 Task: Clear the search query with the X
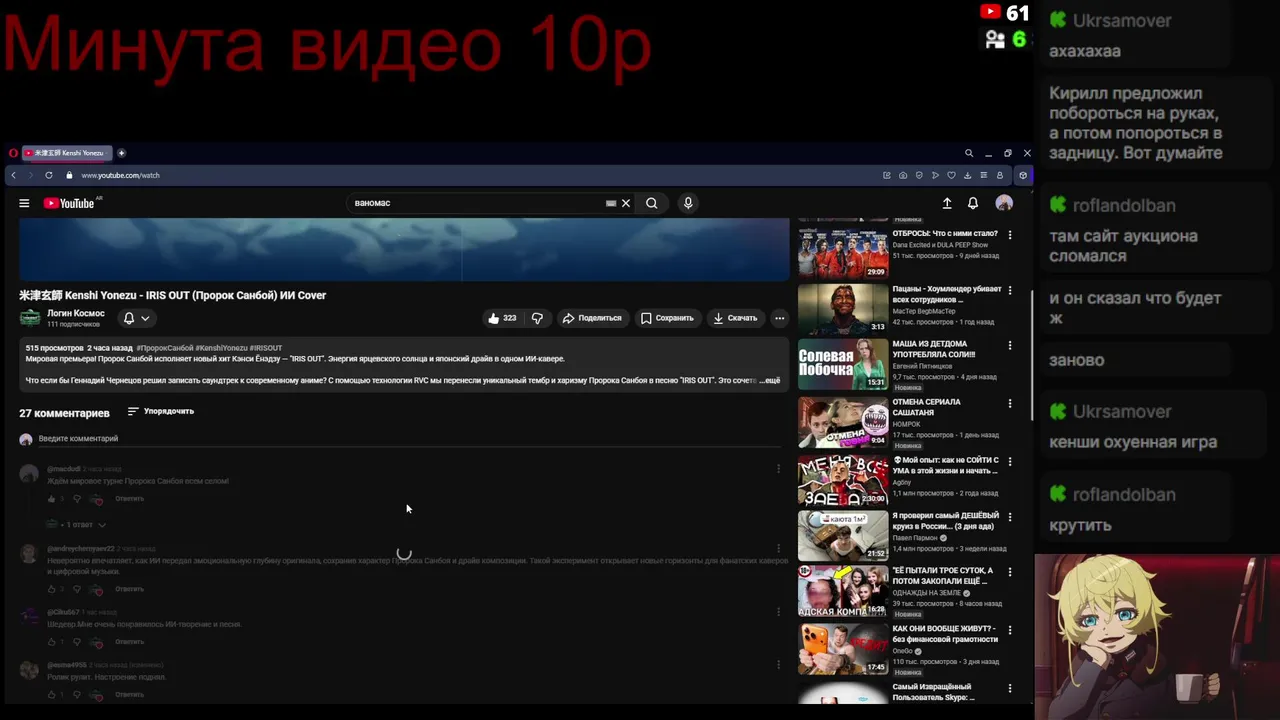626,203
